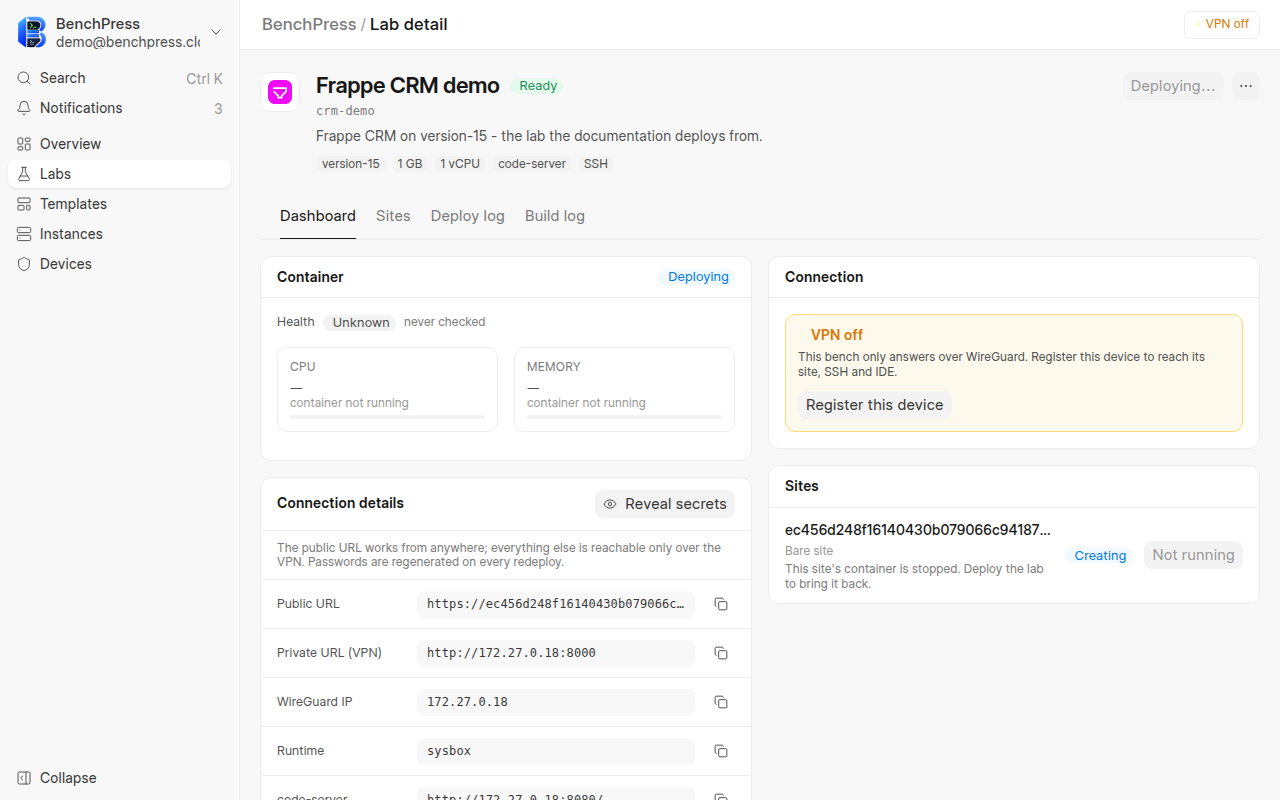Click the Collapse panel icon

25,778
